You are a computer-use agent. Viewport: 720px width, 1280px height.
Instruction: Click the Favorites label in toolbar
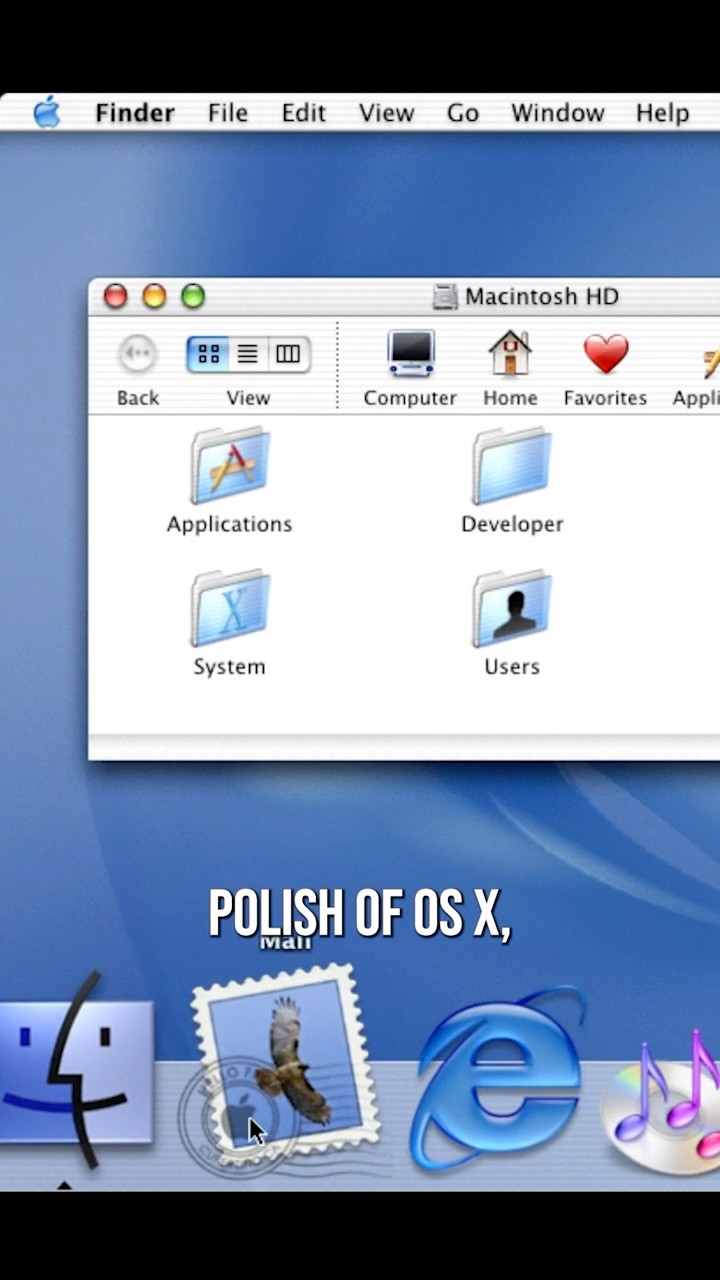[605, 398]
